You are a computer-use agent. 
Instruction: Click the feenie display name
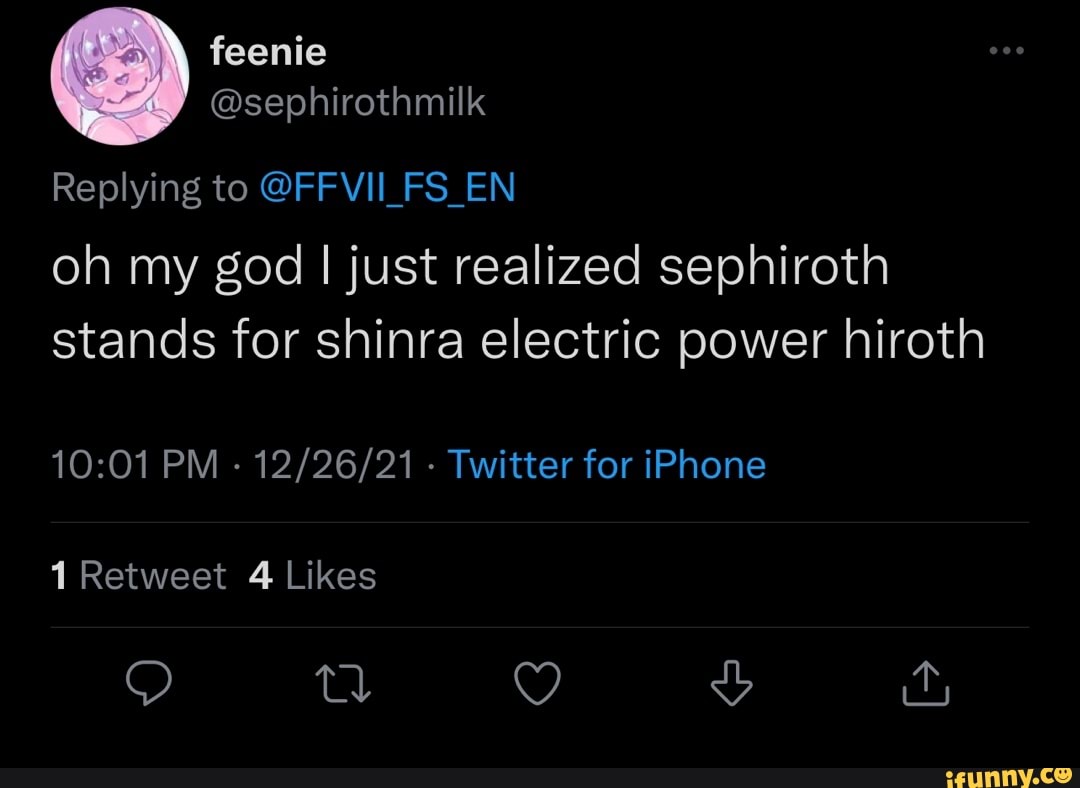point(268,51)
